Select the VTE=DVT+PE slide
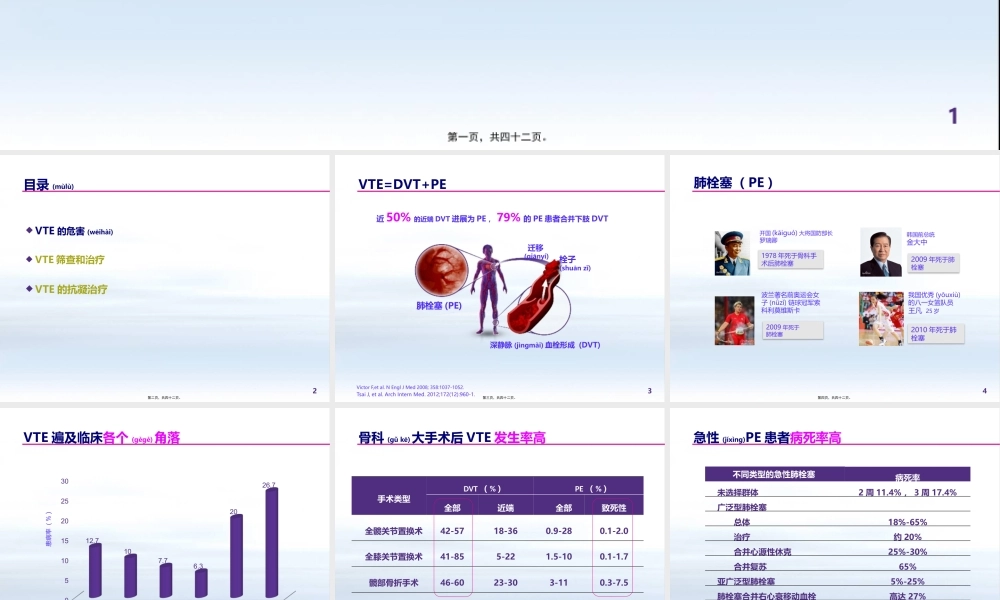1000x600 pixels. [x=500, y=275]
